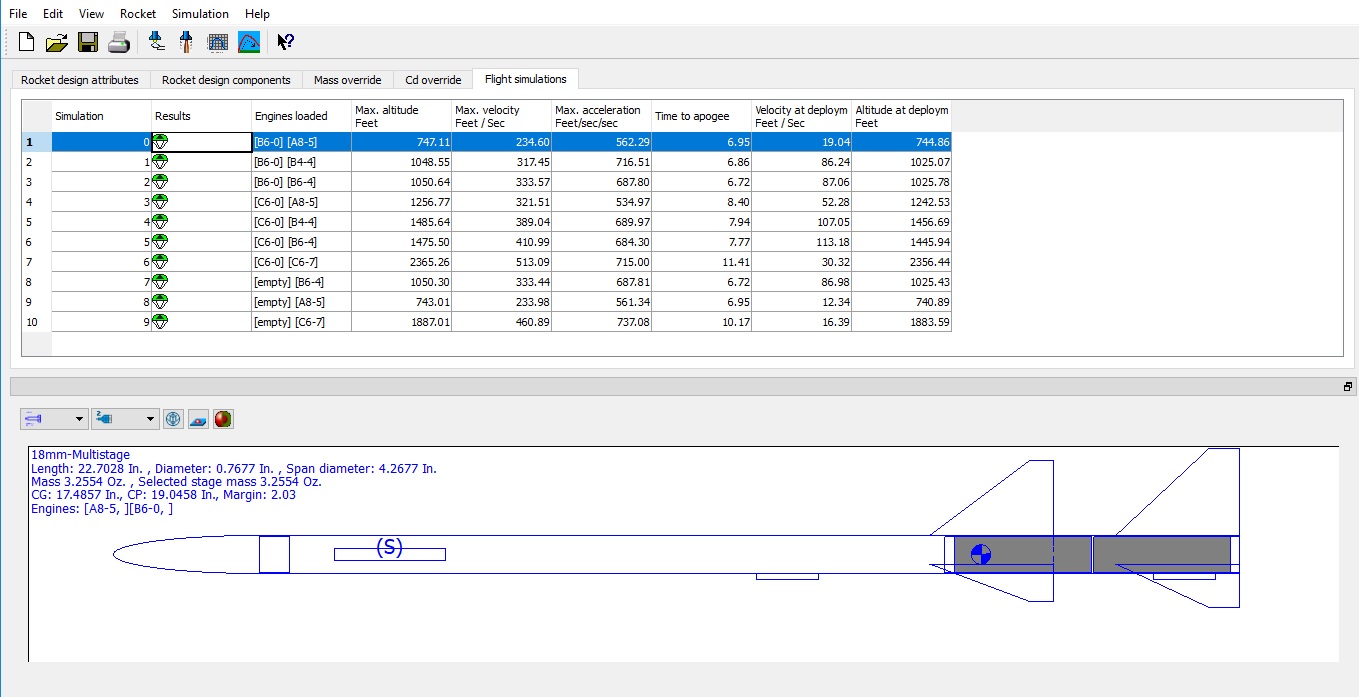Create a new rocket design file
The image size is (1359, 697).
[26, 42]
